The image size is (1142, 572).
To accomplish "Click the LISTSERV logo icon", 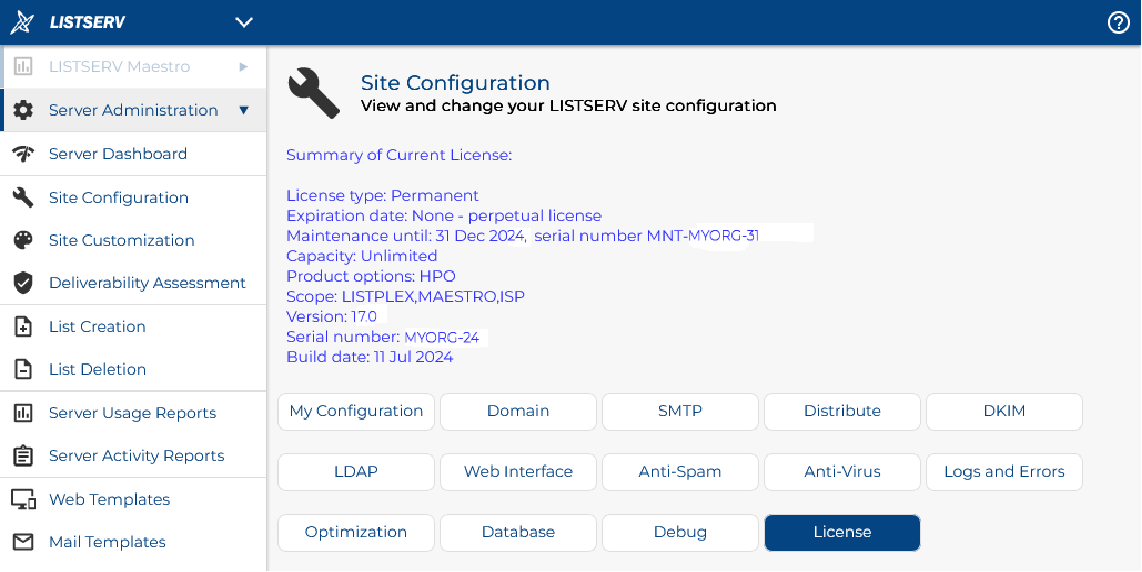I will (21, 23).
